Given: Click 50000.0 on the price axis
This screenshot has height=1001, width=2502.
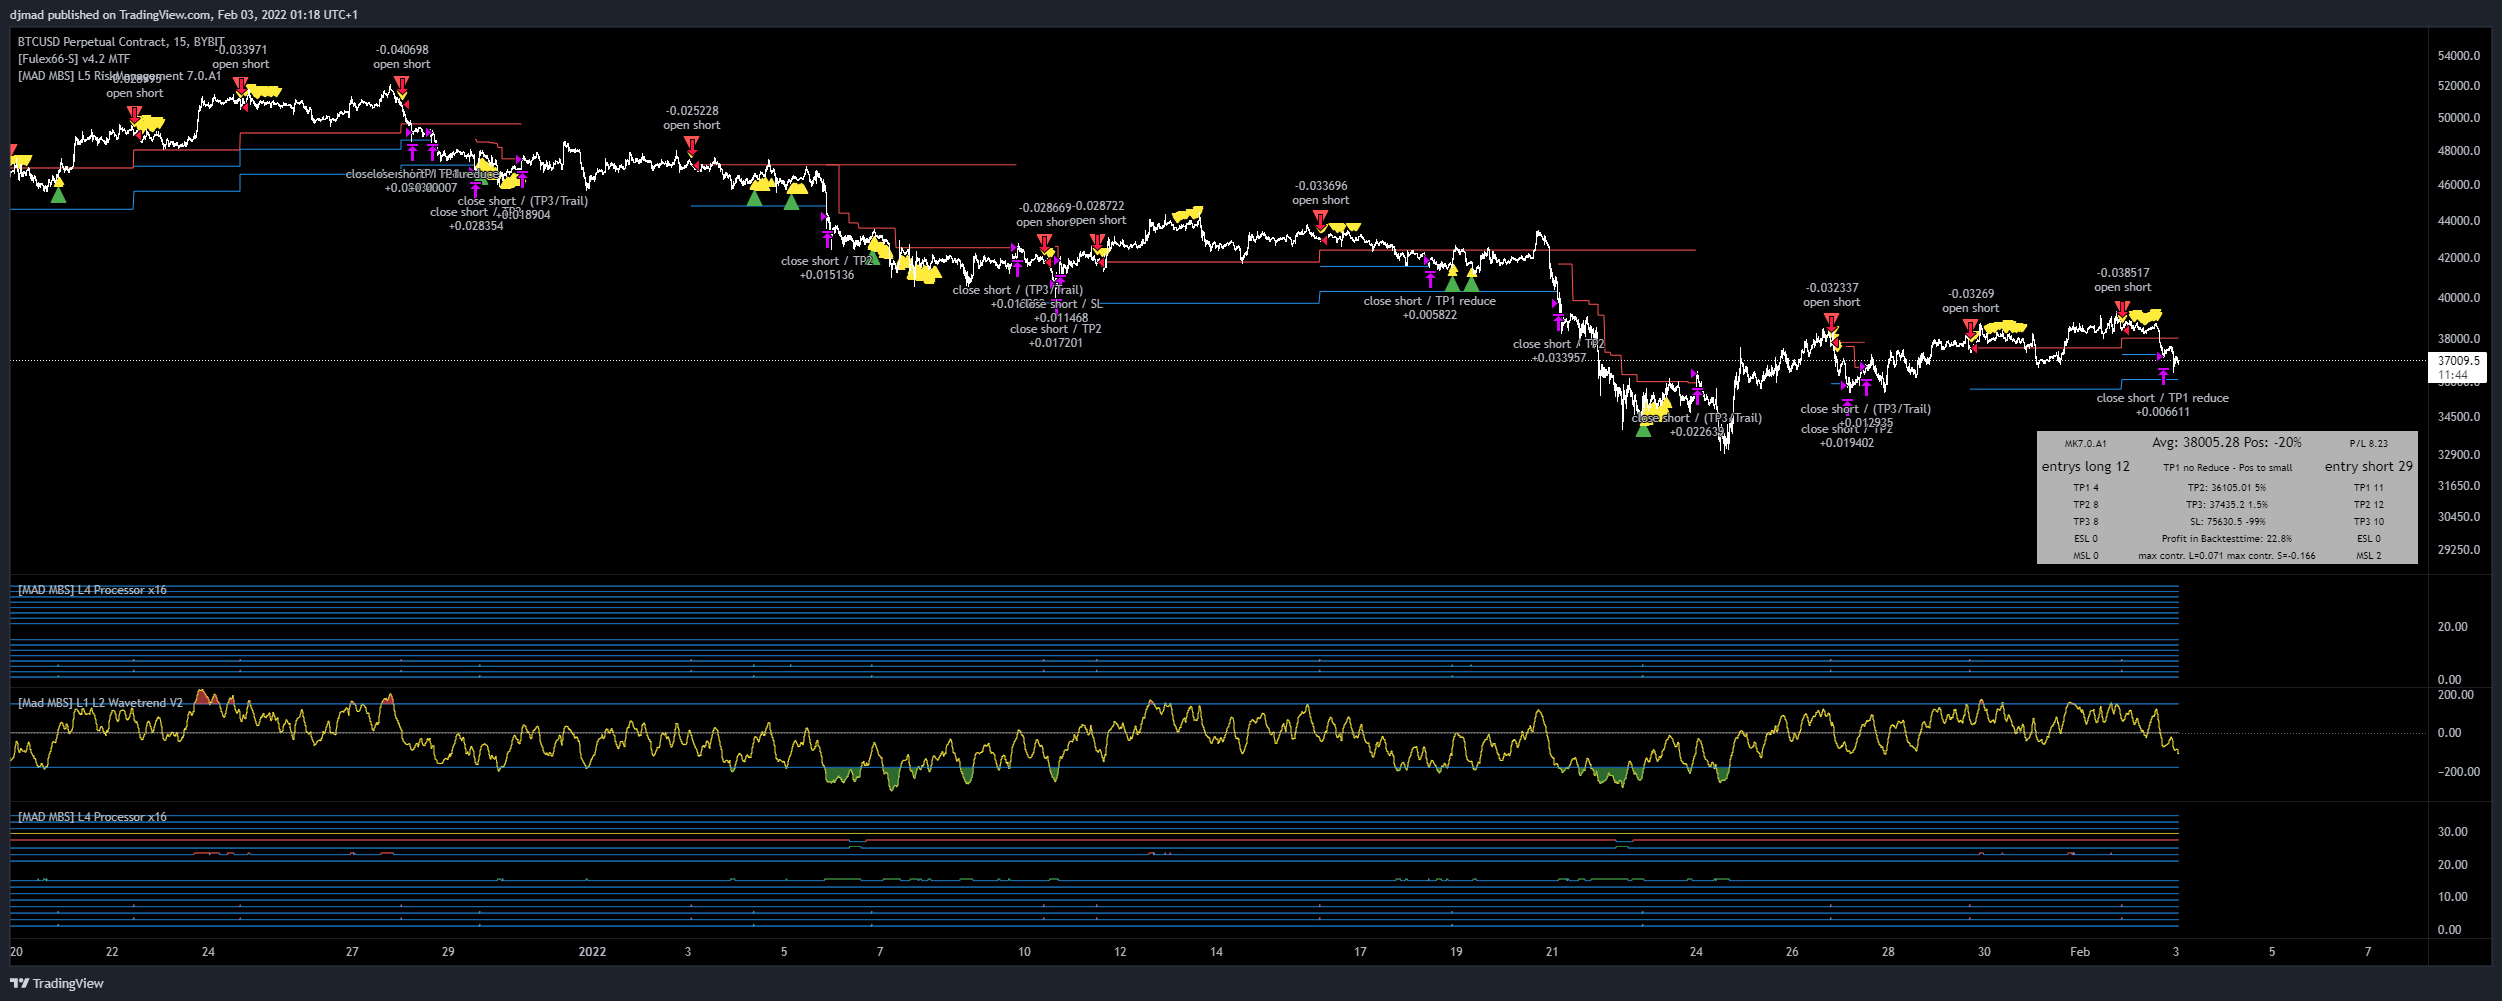Looking at the screenshot, I should coord(2459,118).
